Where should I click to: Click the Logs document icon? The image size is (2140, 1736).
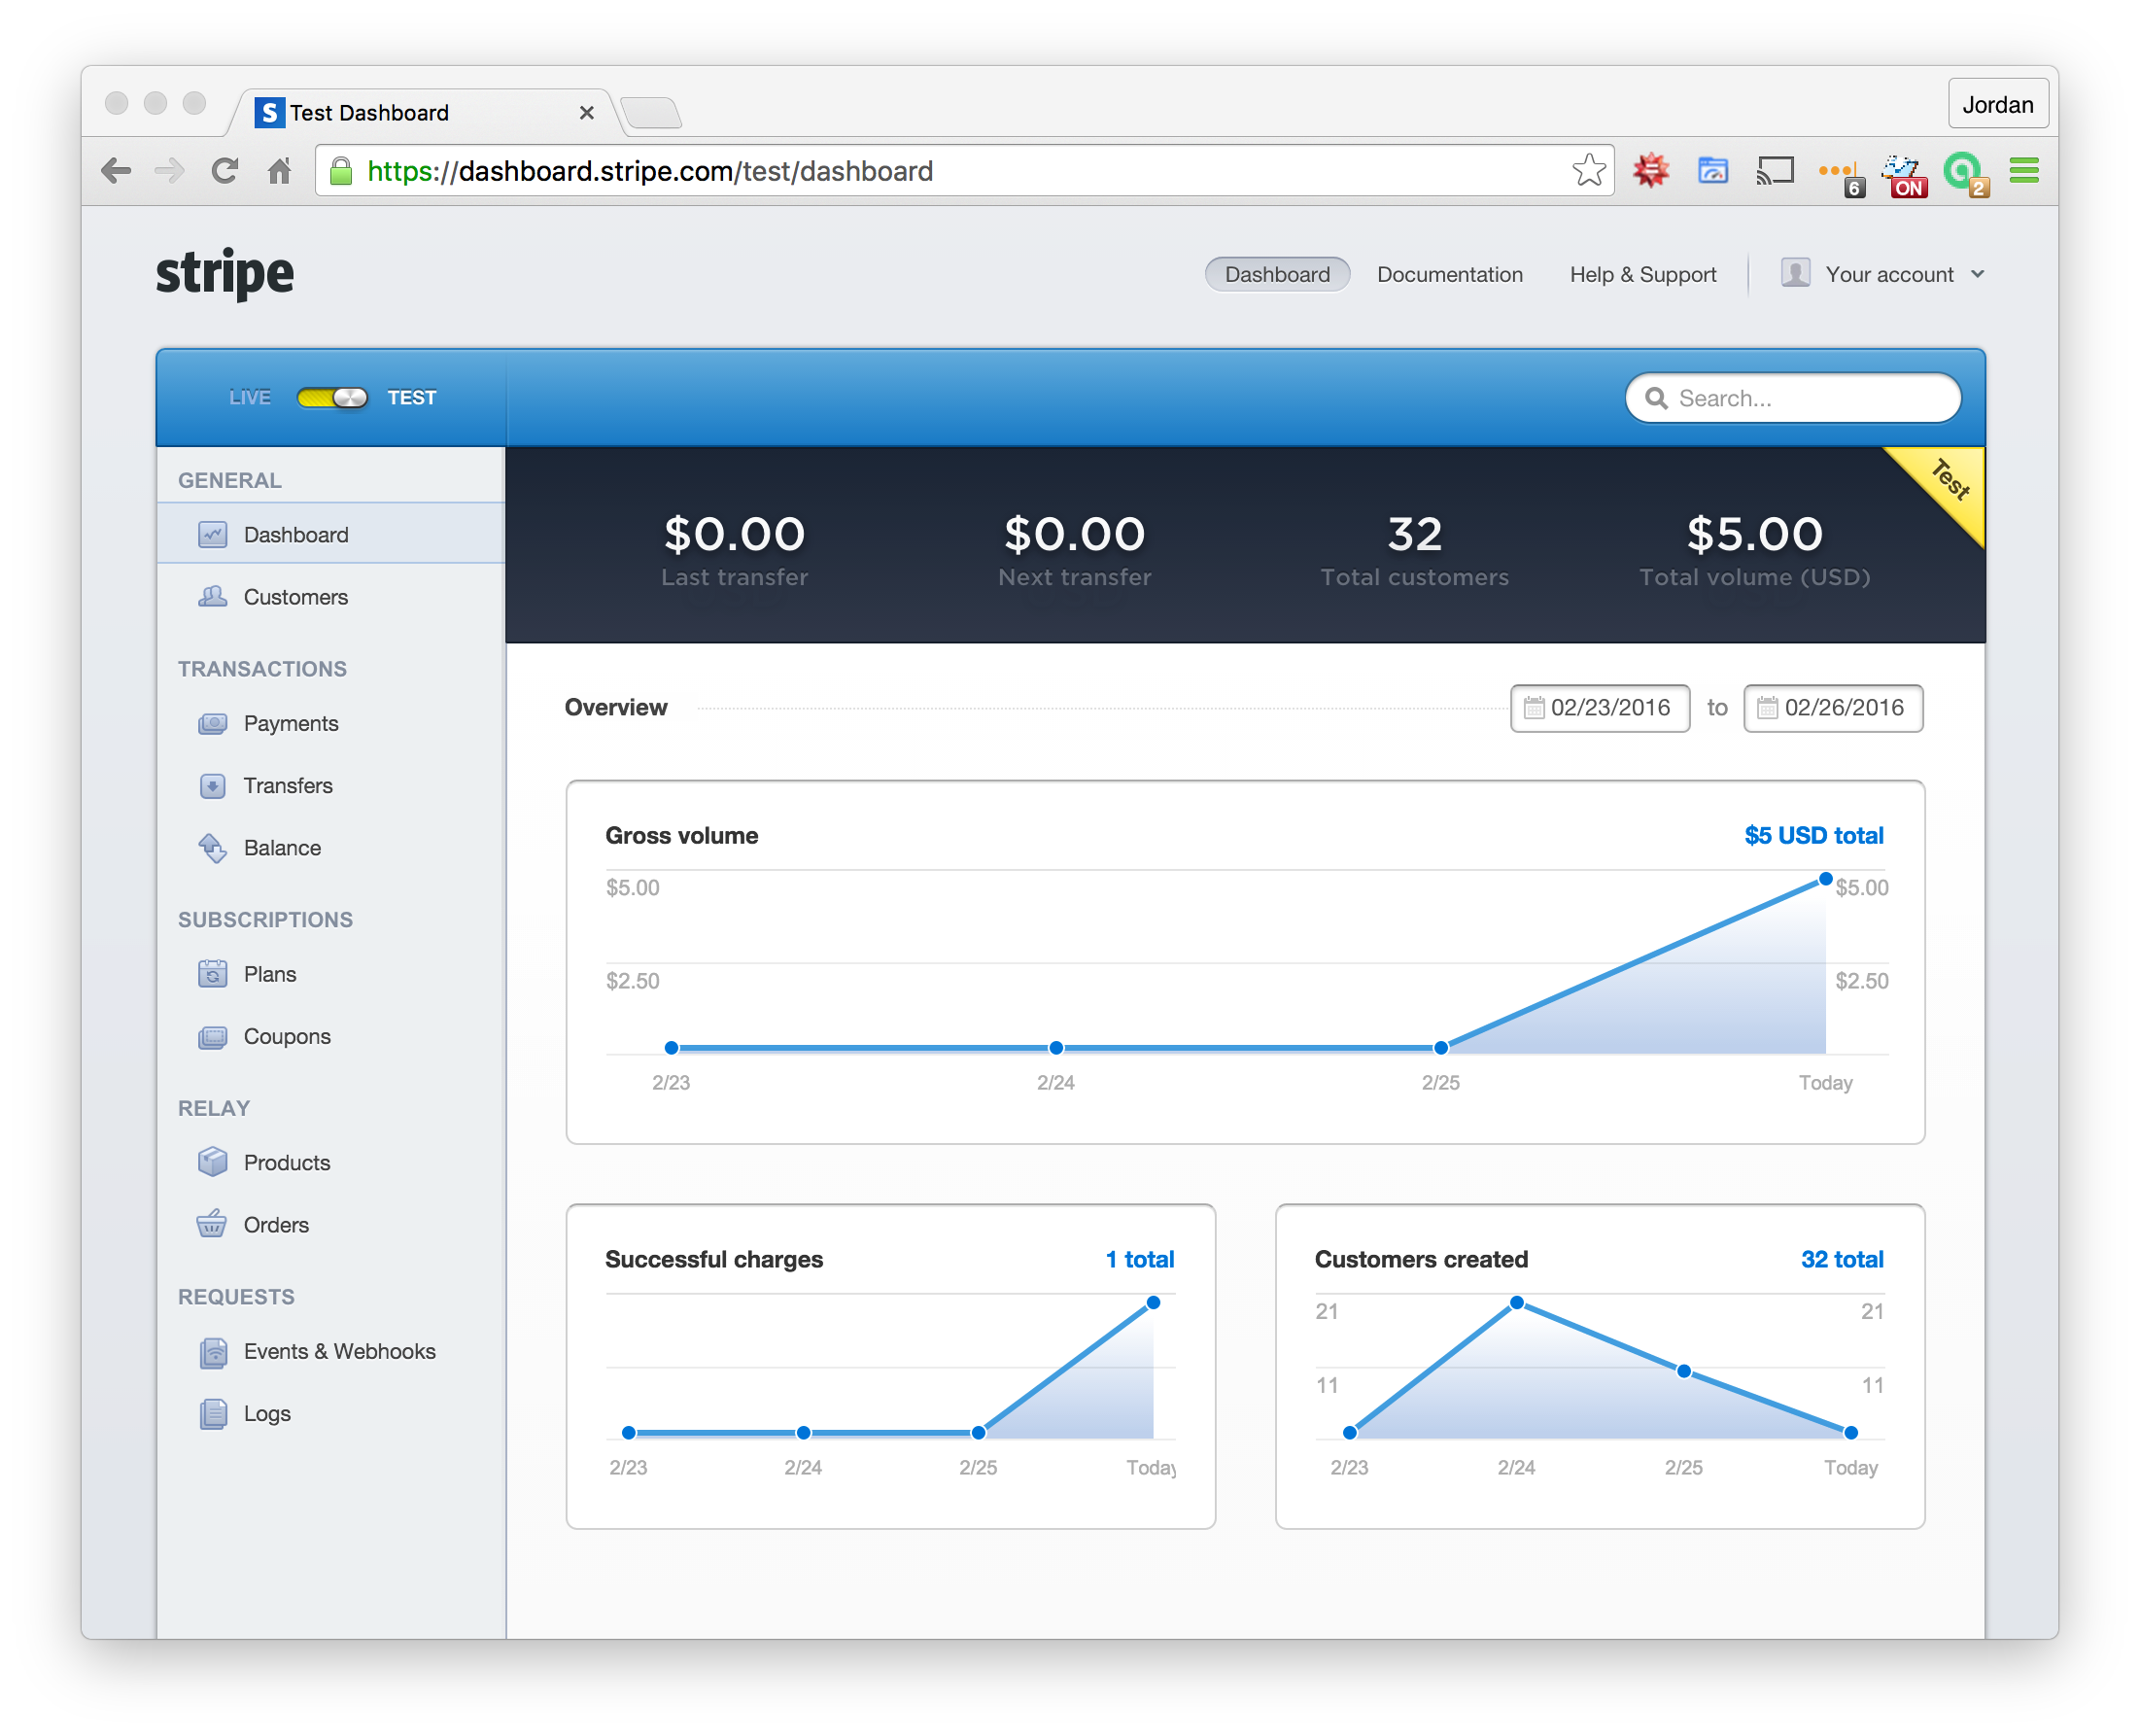212,1414
